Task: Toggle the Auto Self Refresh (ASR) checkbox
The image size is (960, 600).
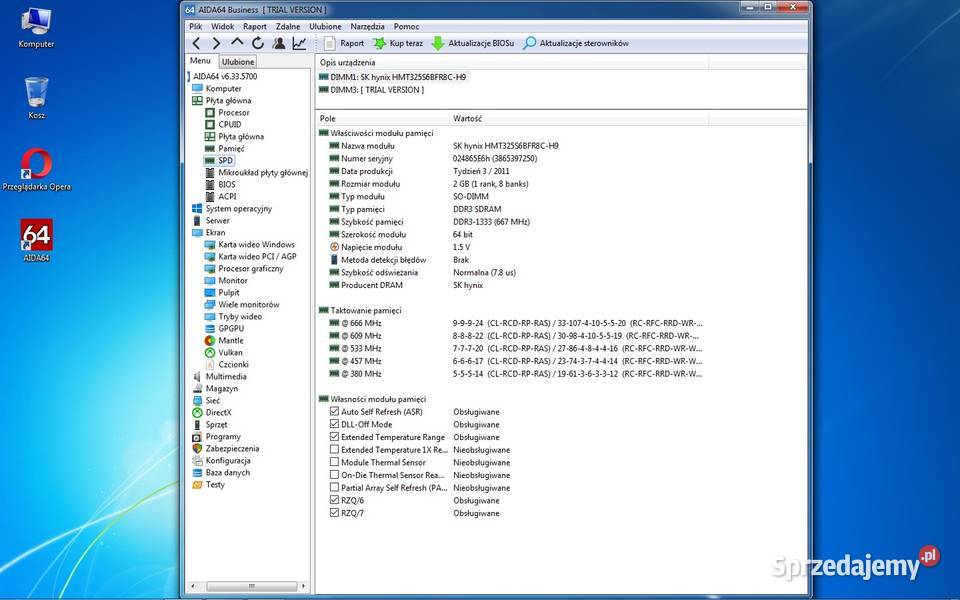Action: pyautogui.click(x=334, y=412)
